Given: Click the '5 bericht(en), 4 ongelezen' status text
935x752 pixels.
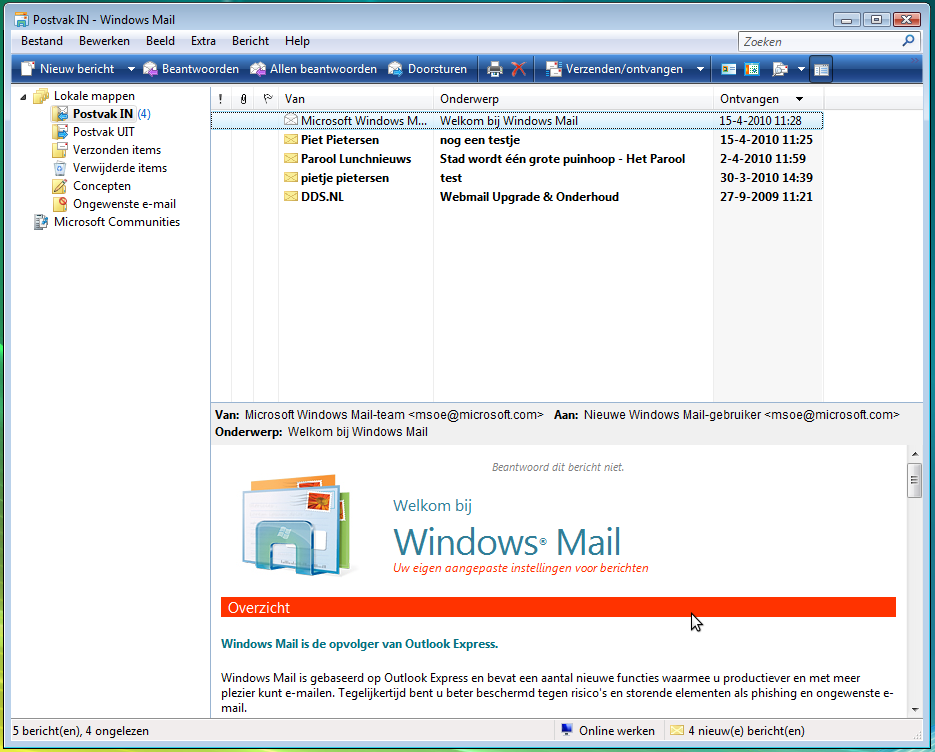Looking at the screenshot, I should tap(81, 731).
